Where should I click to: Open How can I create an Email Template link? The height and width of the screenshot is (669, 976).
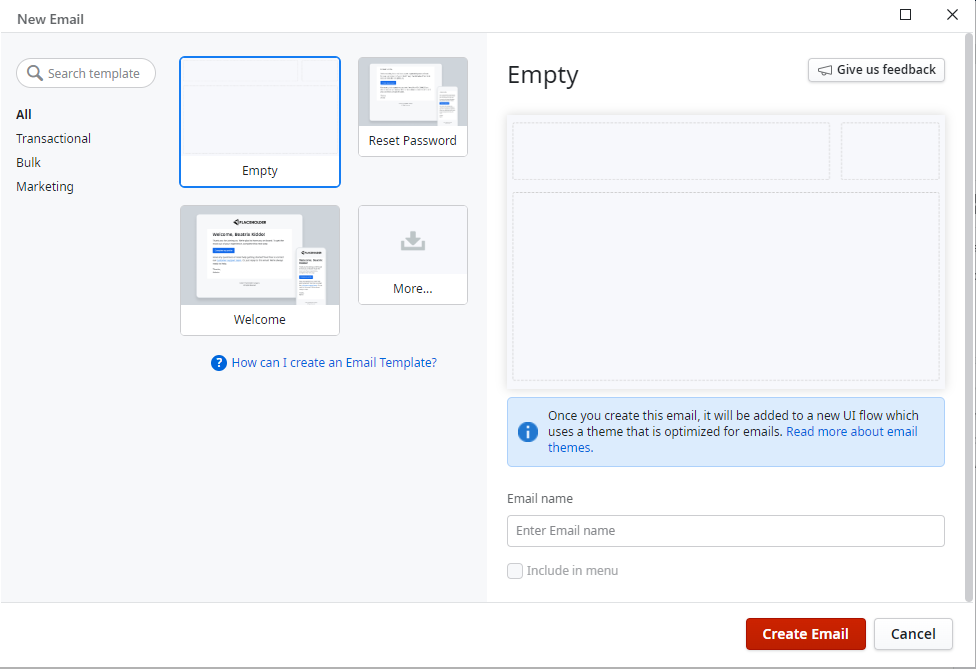334,362
